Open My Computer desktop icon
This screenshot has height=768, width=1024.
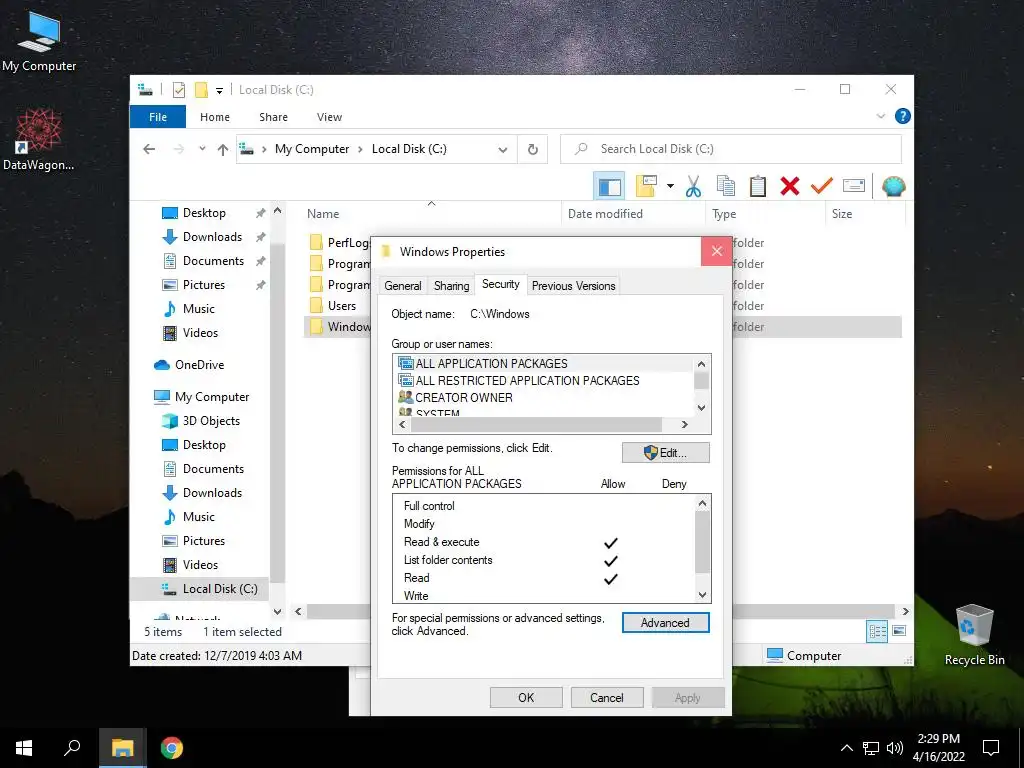click(39, 42)
